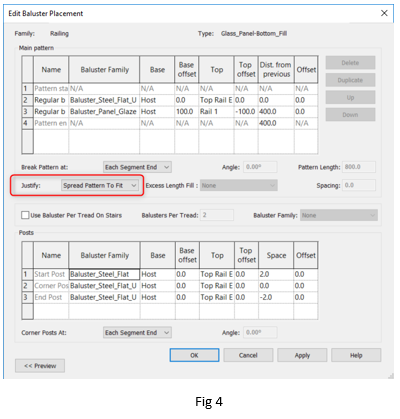The image size is (400, 419).
Task: Click main pattern row 2 Top Rail cell
Action: [x=217, y=100]
